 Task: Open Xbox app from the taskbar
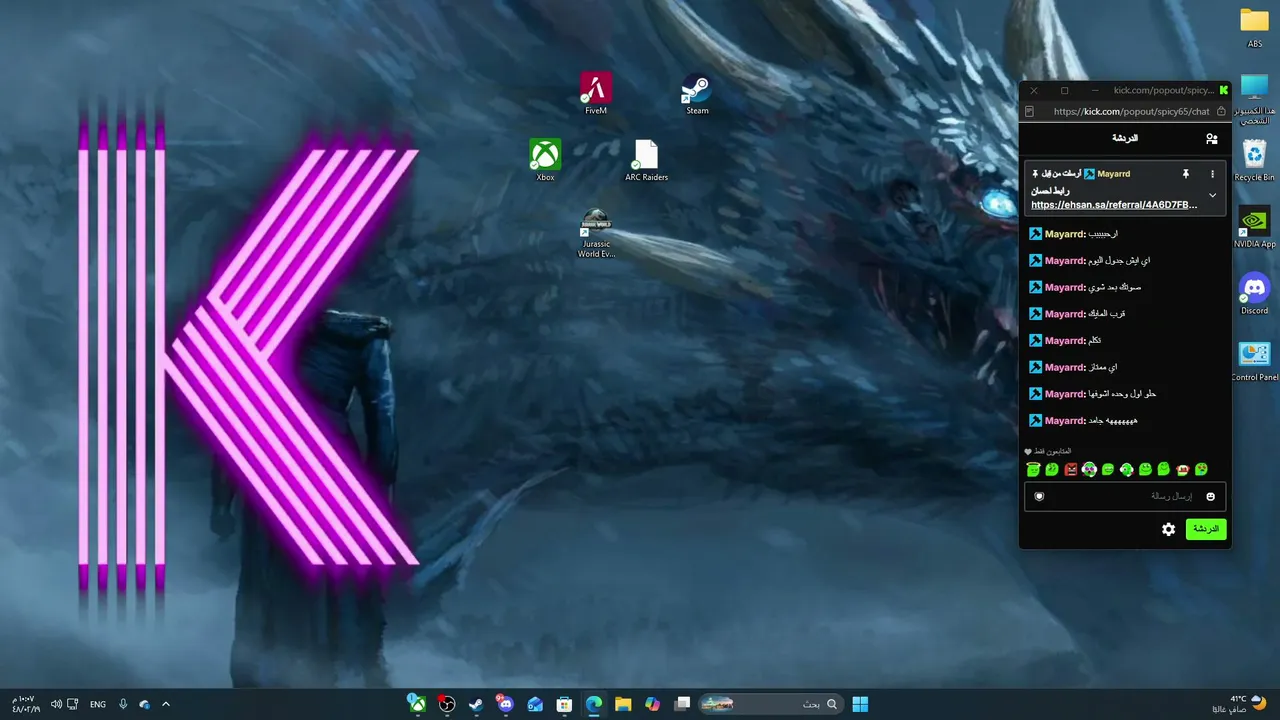click(417, 704)
